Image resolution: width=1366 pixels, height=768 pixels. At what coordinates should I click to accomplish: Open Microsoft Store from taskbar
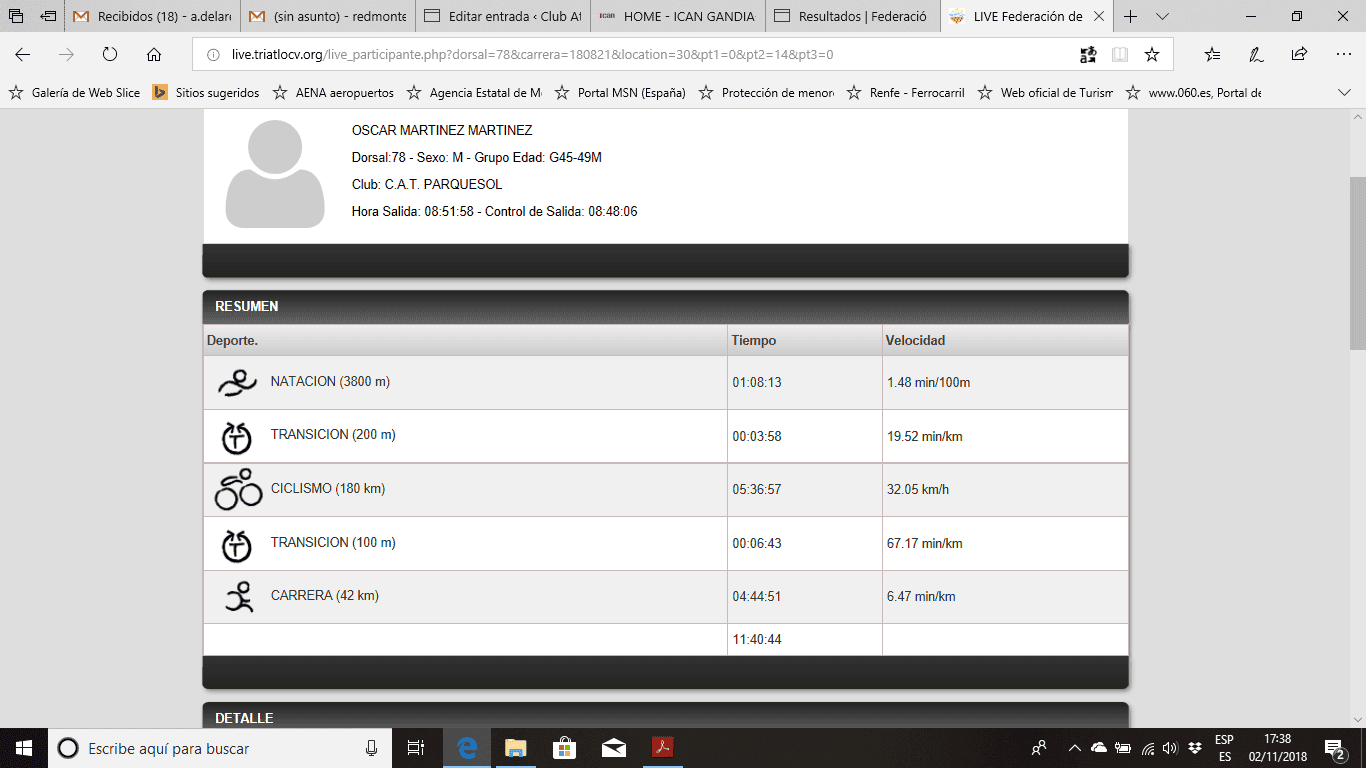(564, 747)
